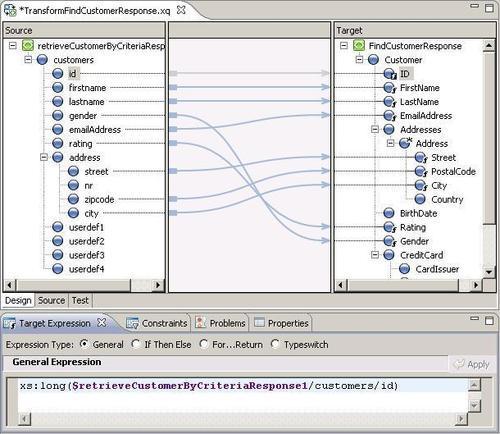Choose the For...Return radio button
This screenshot has height=434, width=500.
[203, 344]
